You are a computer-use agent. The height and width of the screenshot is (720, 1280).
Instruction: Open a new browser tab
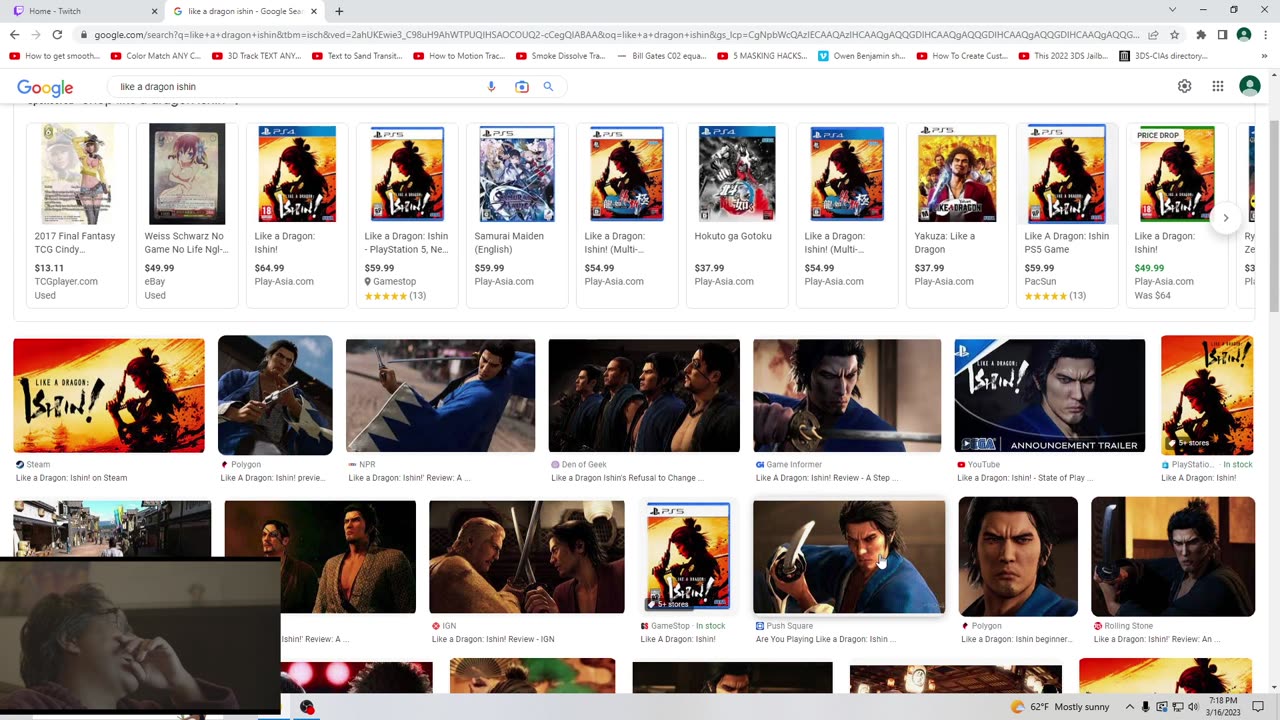[x=339, y=11]
